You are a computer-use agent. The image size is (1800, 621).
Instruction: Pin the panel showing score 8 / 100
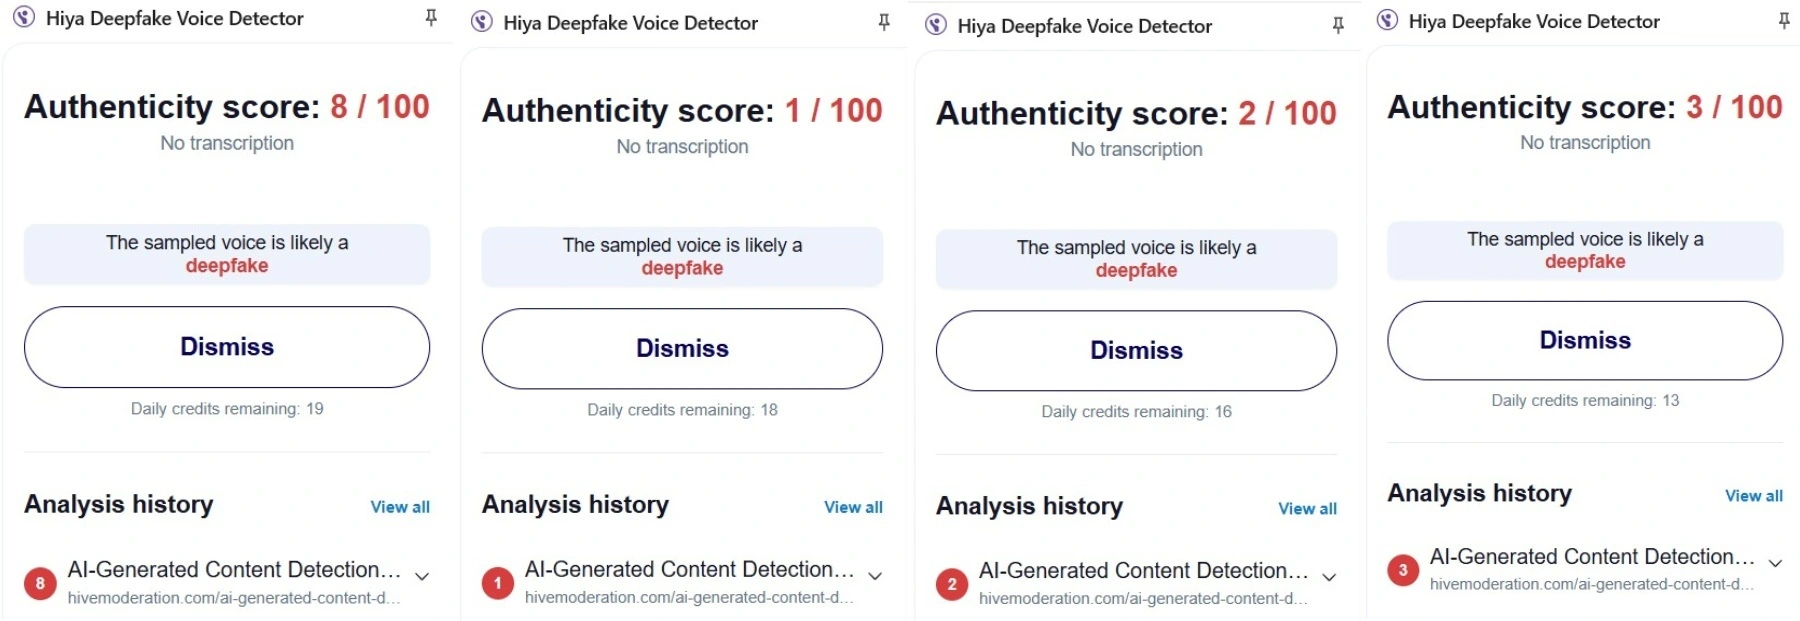(431, 18)
